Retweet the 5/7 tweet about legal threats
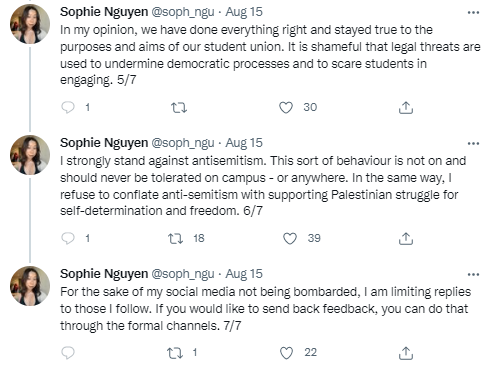 point(179,108)
